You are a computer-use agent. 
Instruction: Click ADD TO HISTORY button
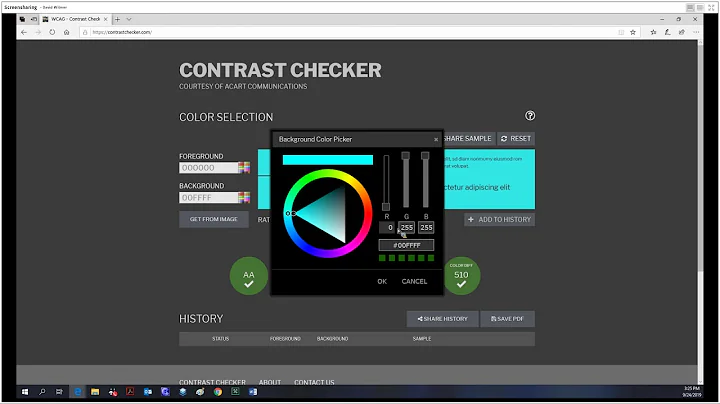click(x=499, y=219)
